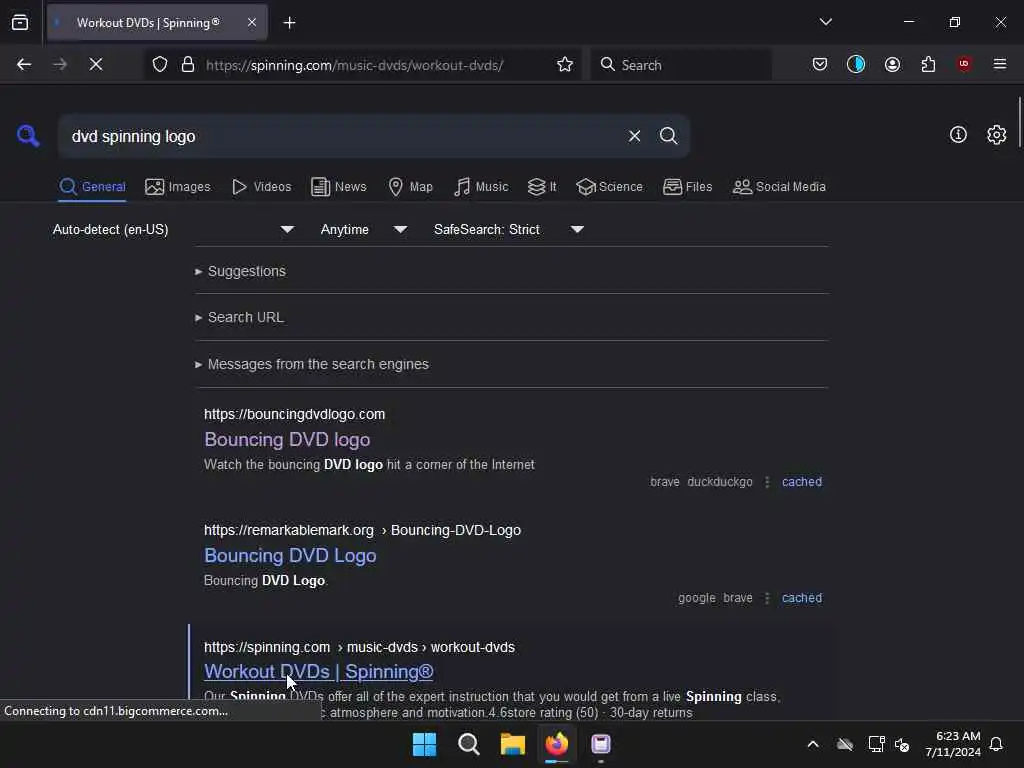
Task: Close the Workout DVDs Spinning tab
Action: [252, 23]
